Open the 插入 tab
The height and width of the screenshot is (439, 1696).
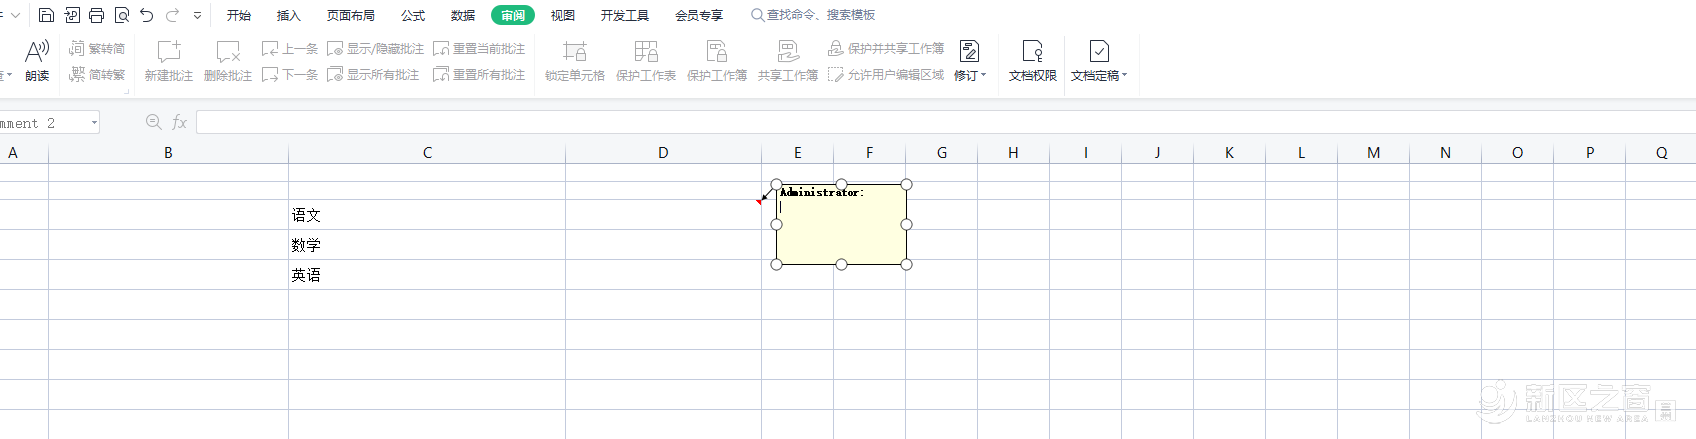[288, 15]
